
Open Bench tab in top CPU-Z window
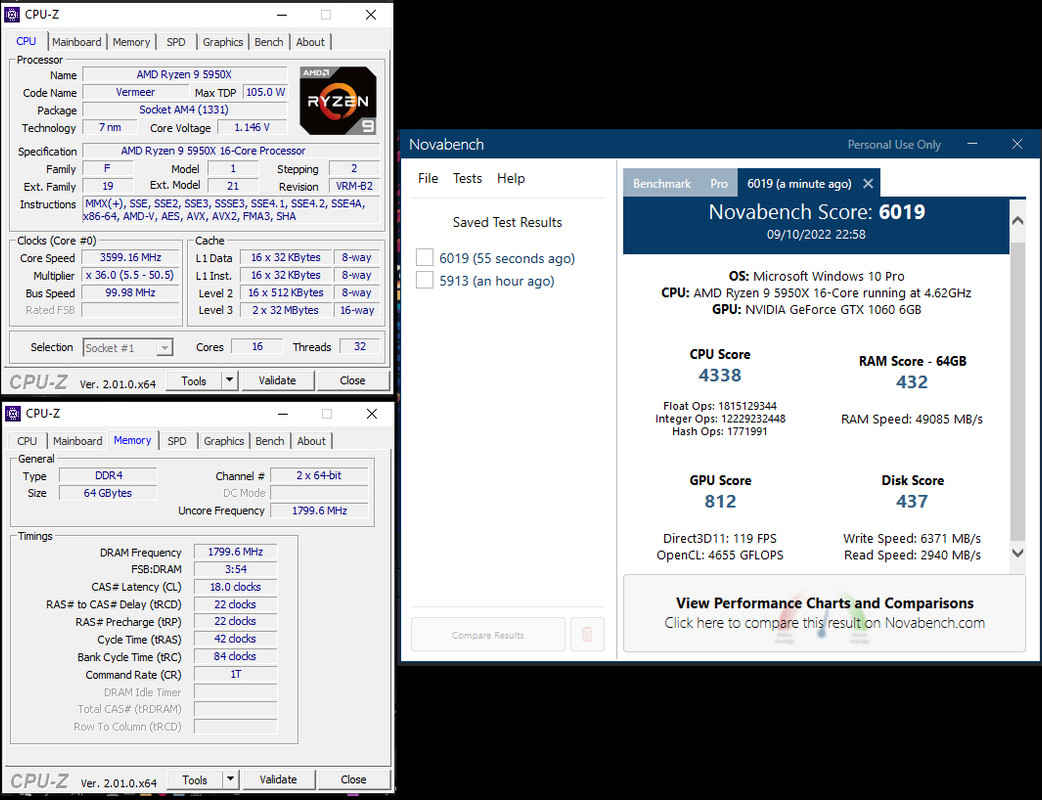coord(268,42)
